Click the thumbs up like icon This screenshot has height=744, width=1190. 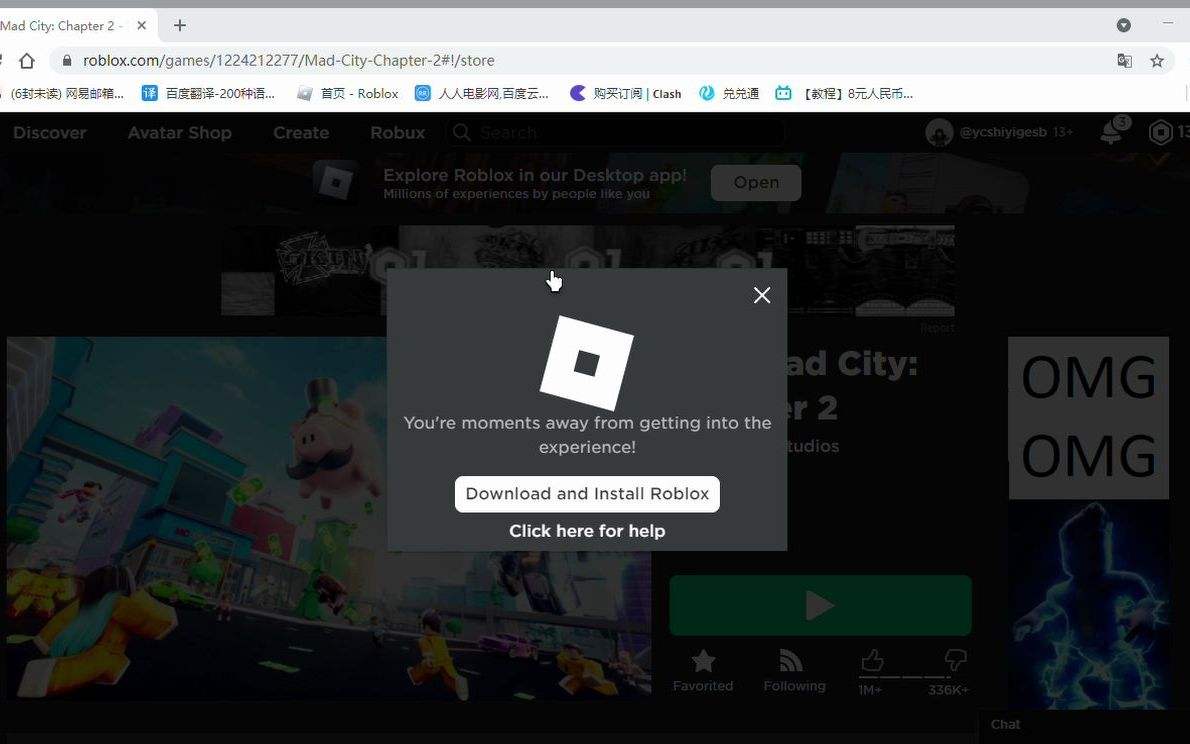pyautogui.click(x=872, y=660)
